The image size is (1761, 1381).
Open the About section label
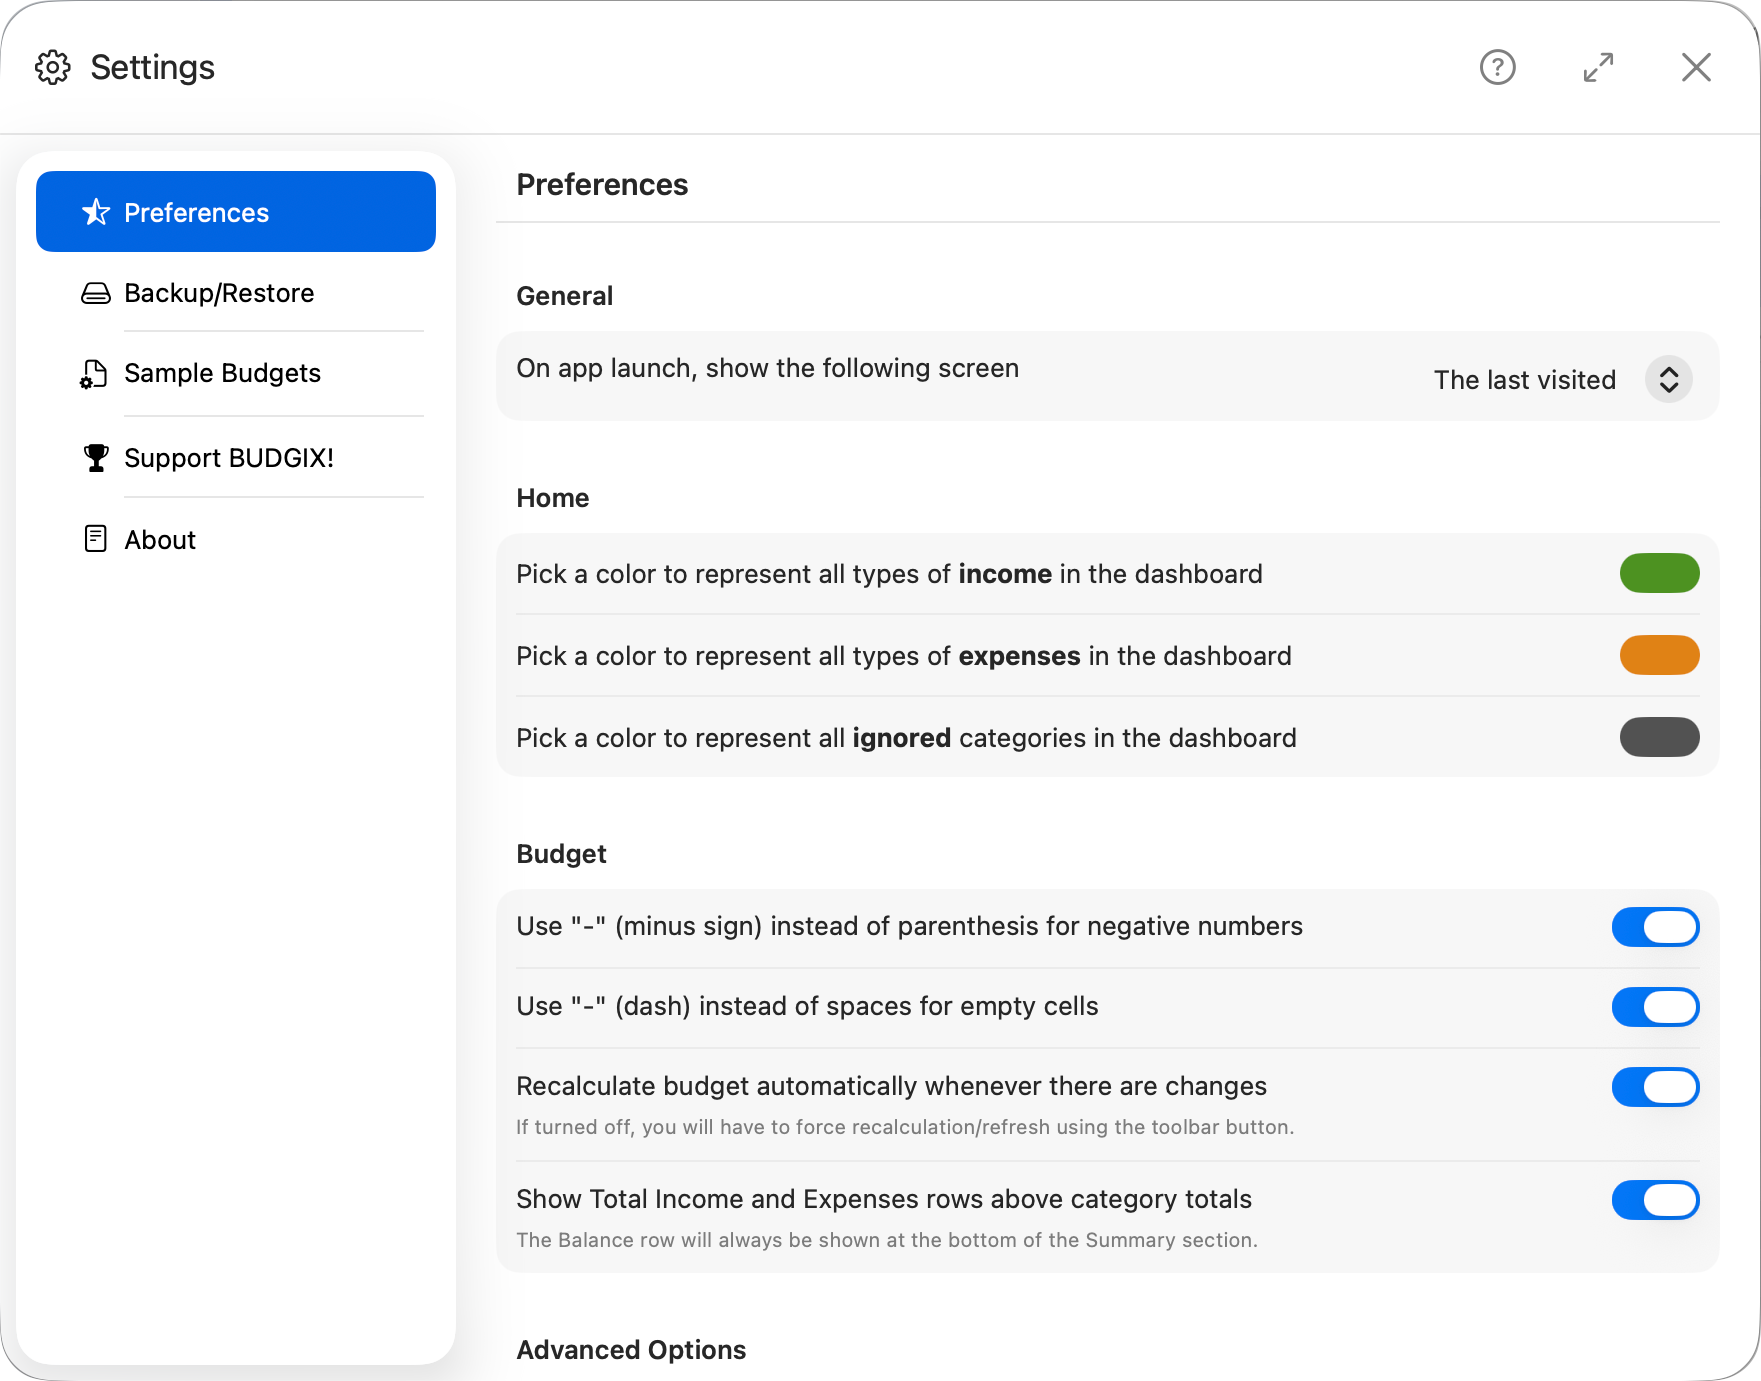click(x=160, y=540)
